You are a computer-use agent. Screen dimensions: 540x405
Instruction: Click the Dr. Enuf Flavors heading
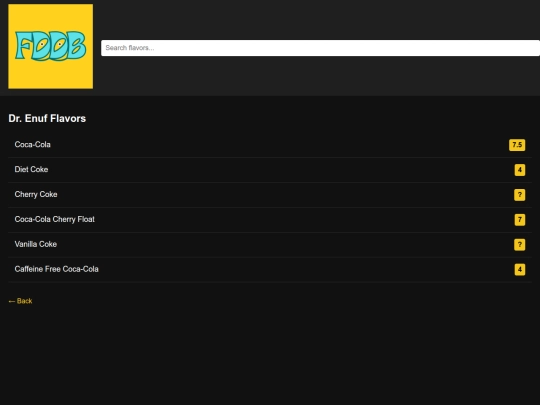click(x=47, y=118)
